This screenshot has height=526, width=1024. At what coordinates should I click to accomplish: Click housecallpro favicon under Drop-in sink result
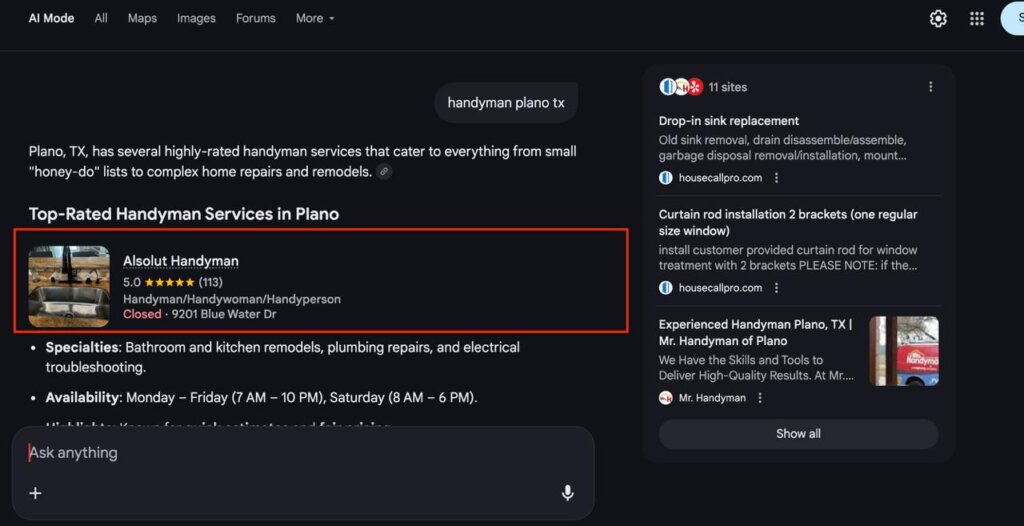pyautogui.click(x=665, y=178)
